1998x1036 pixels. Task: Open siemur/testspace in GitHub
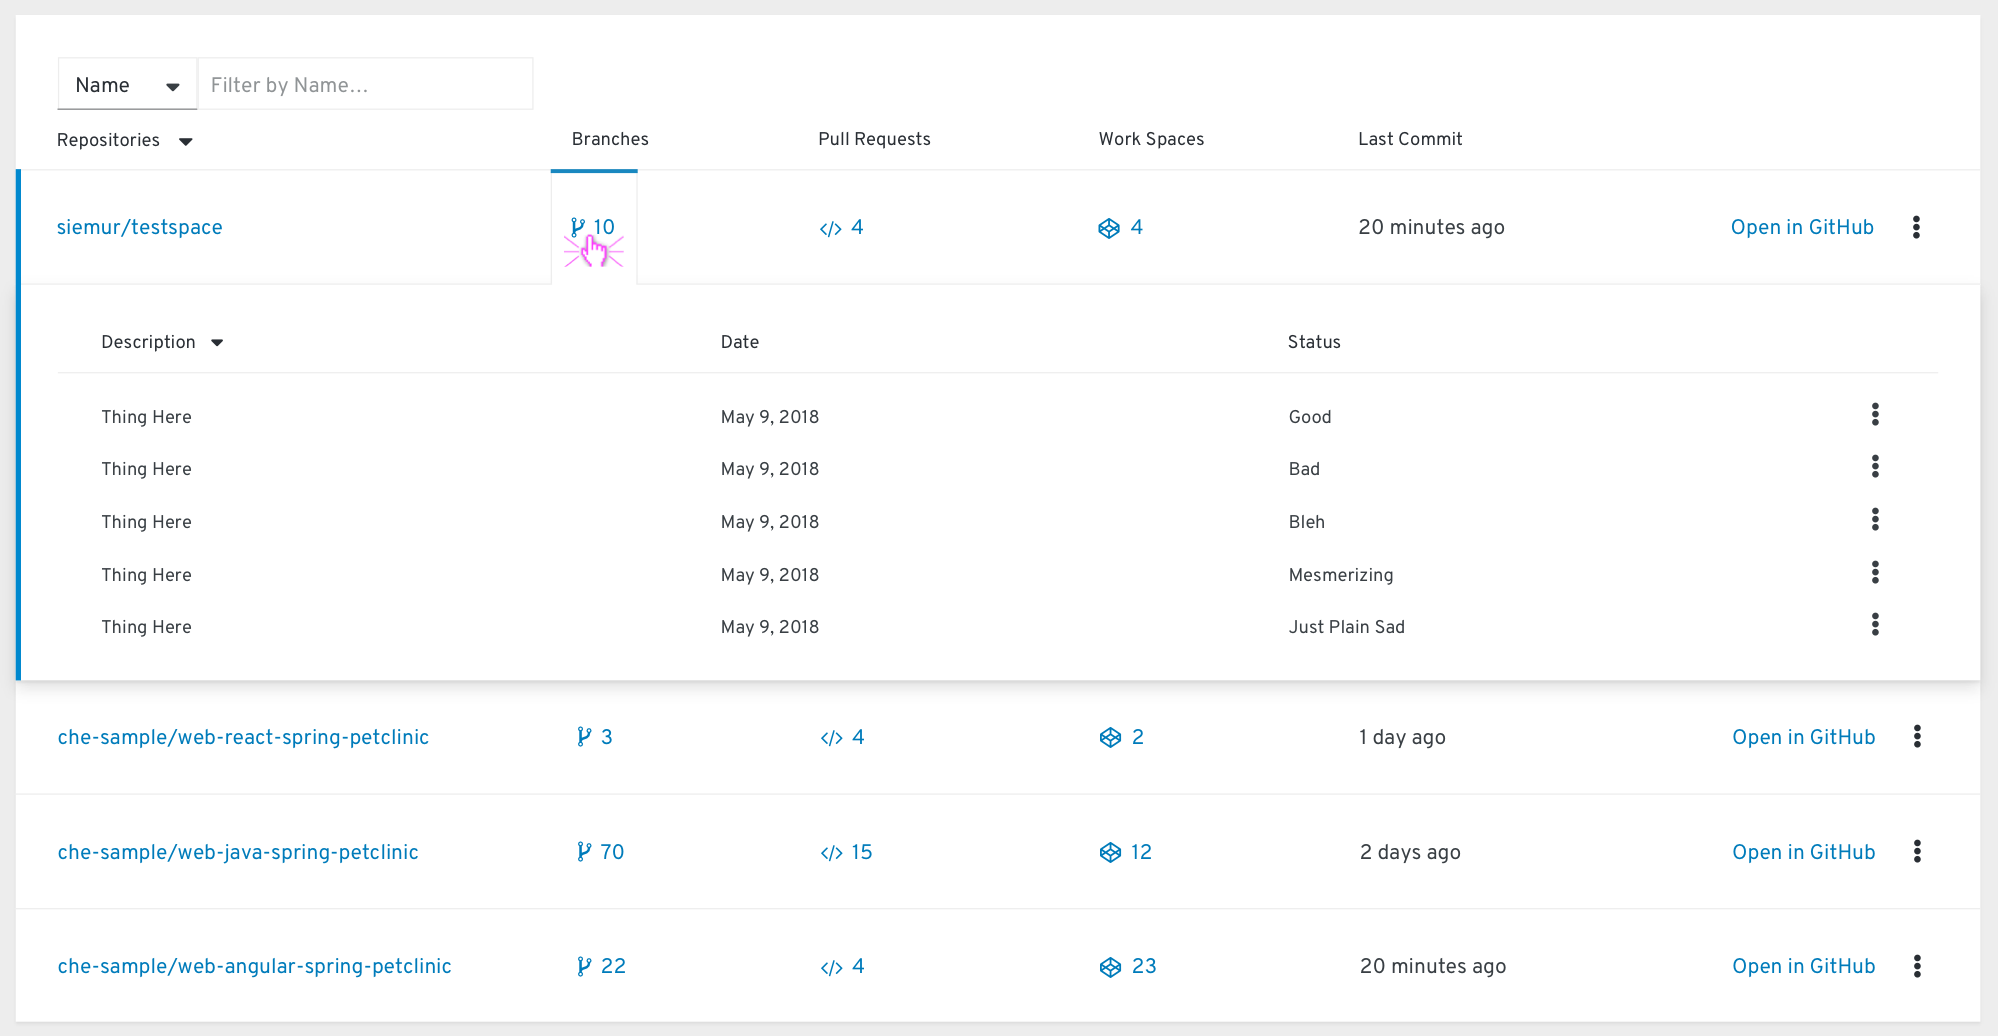(1802, 227)
